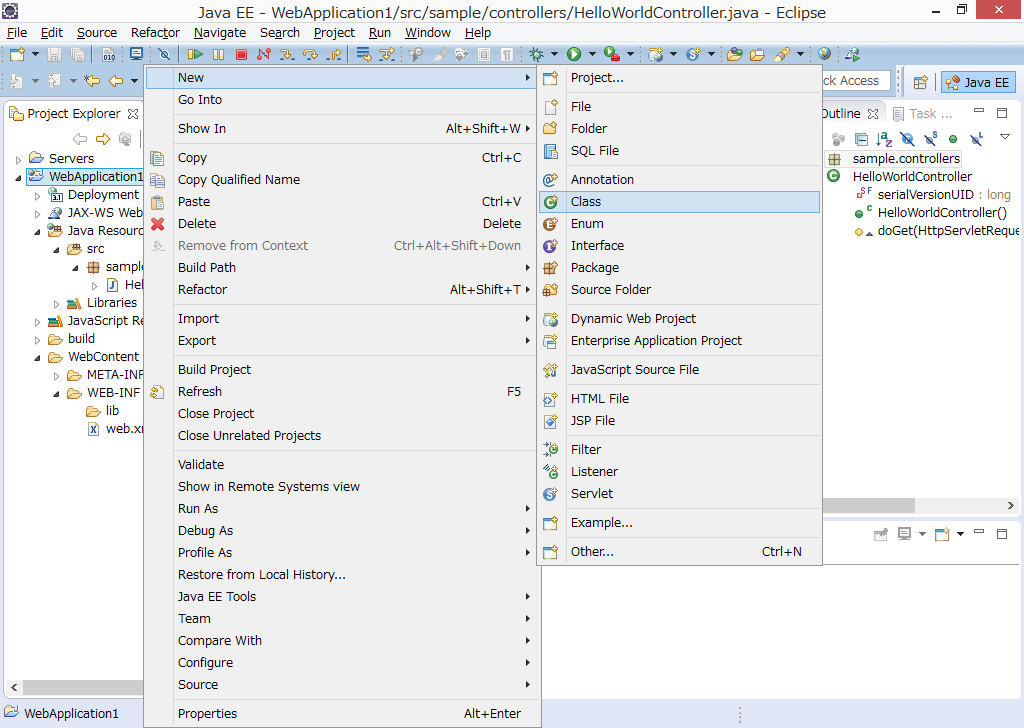Click the Step Over toolbar icon
Image resolution: width=1024 pixels, height=728 pixels.
310,55
